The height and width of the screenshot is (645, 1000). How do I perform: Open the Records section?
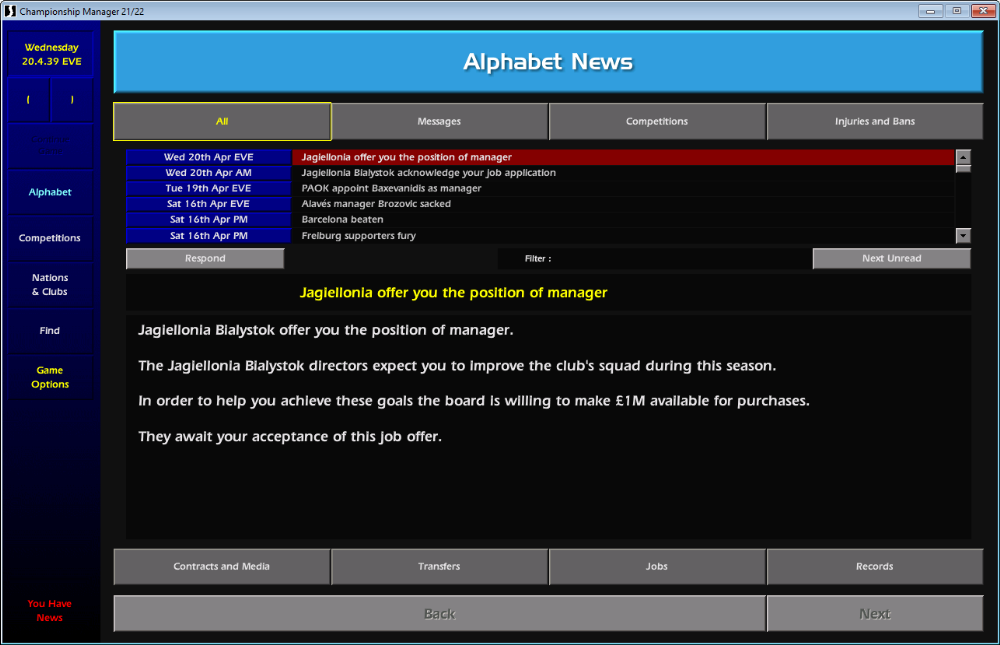click(874, 567)
